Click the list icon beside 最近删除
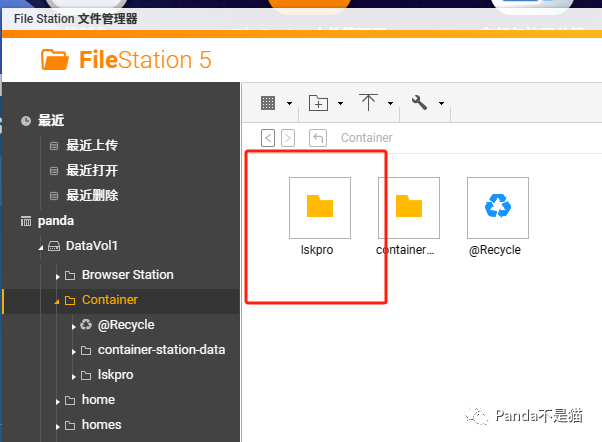Viewport: 602px width, 442px height. 54,196
